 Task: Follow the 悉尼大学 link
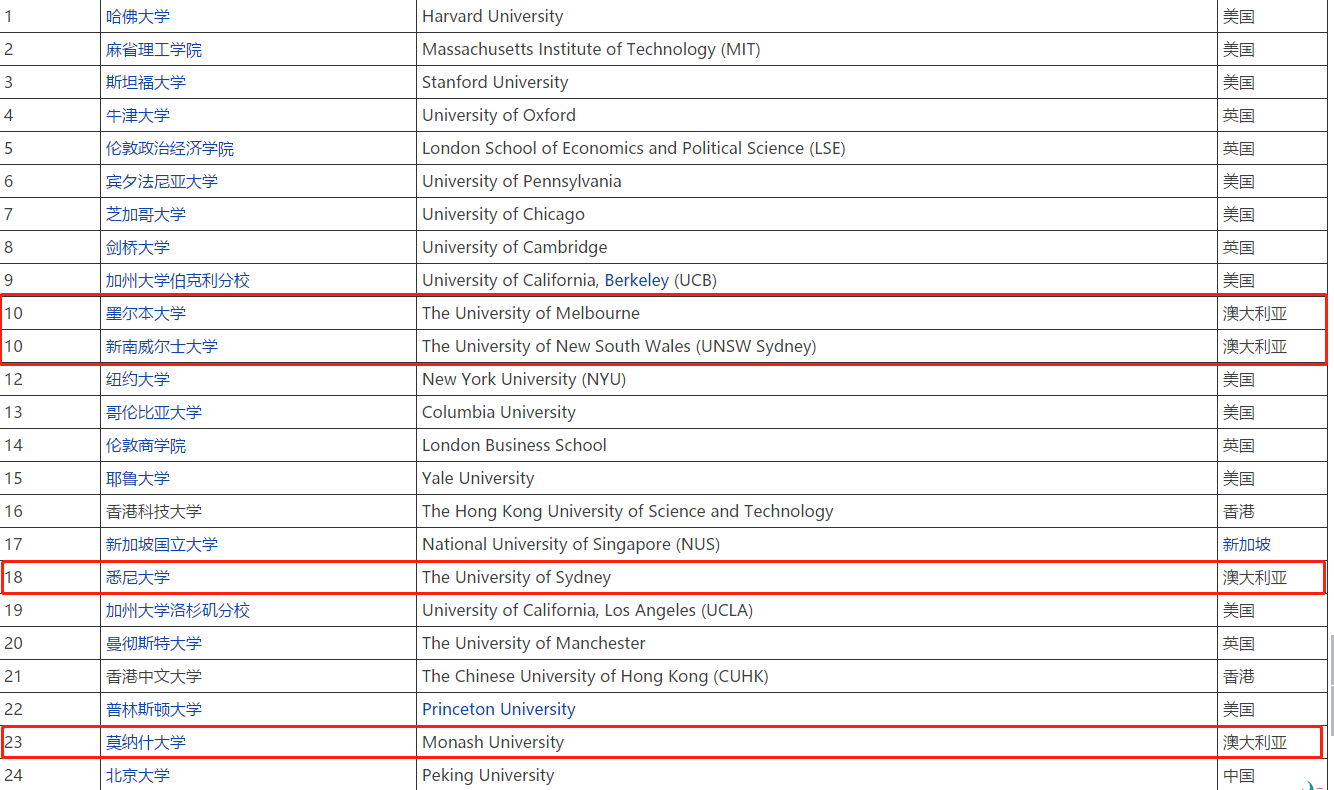point(138,577)
